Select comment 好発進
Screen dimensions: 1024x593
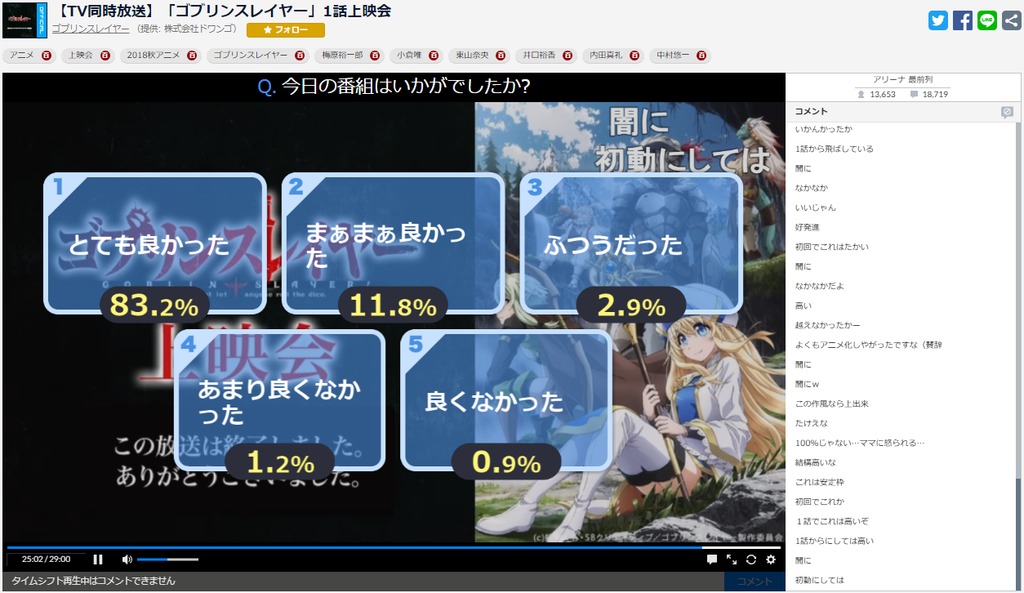point(807,227)
